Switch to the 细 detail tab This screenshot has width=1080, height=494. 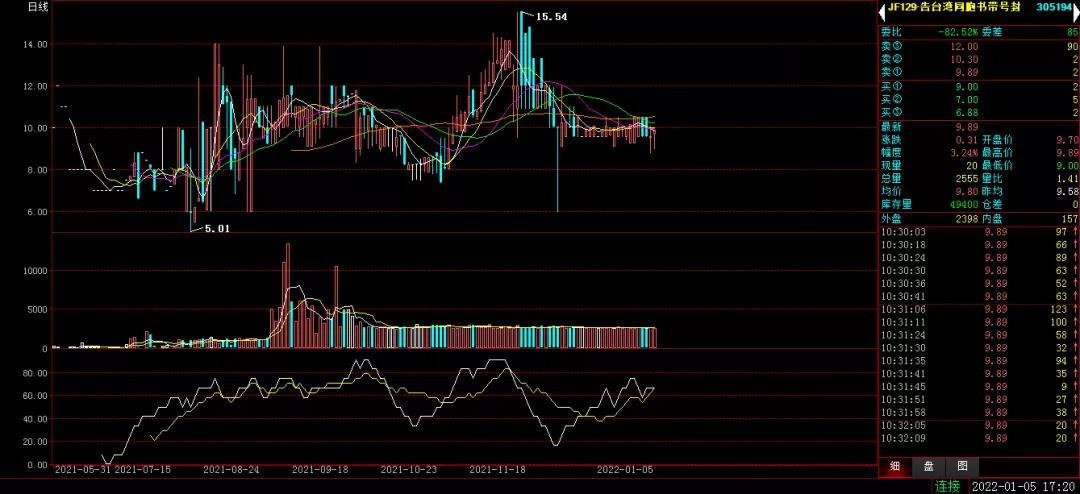pyautogui.click(x=895, y=466)
